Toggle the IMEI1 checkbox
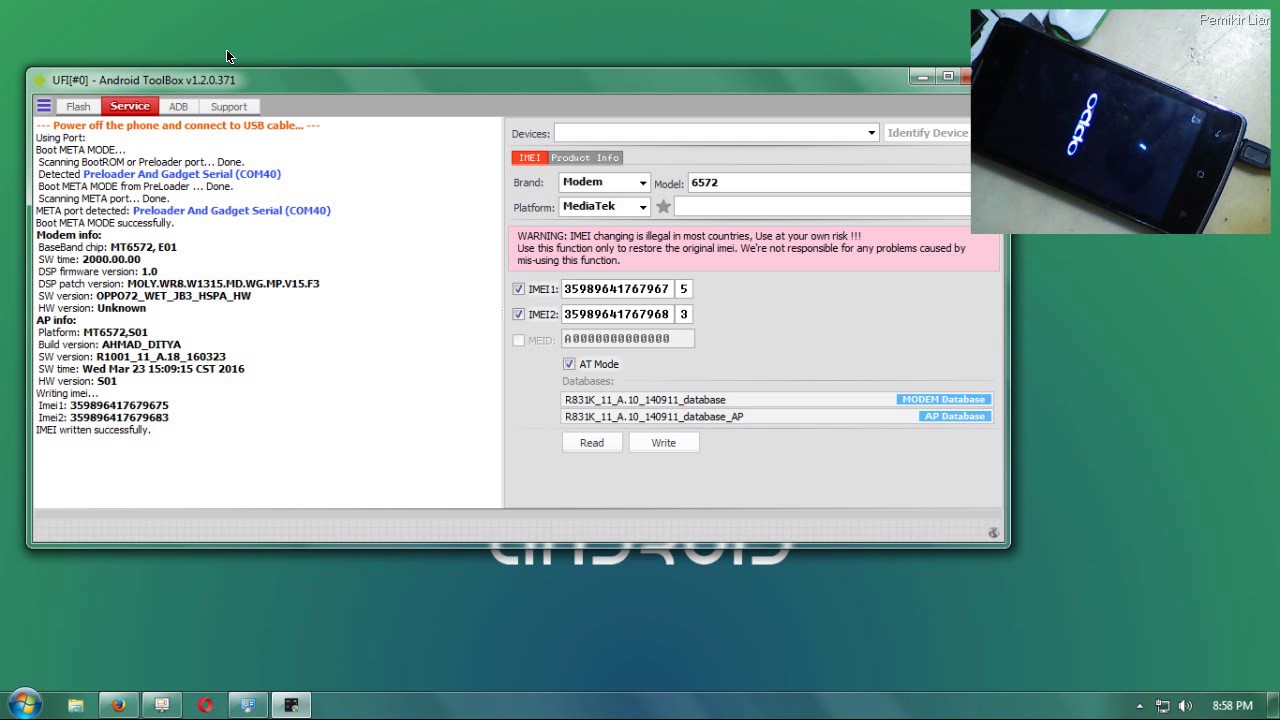The width and height of the screenshot is (1280, 720). (518, 289)
